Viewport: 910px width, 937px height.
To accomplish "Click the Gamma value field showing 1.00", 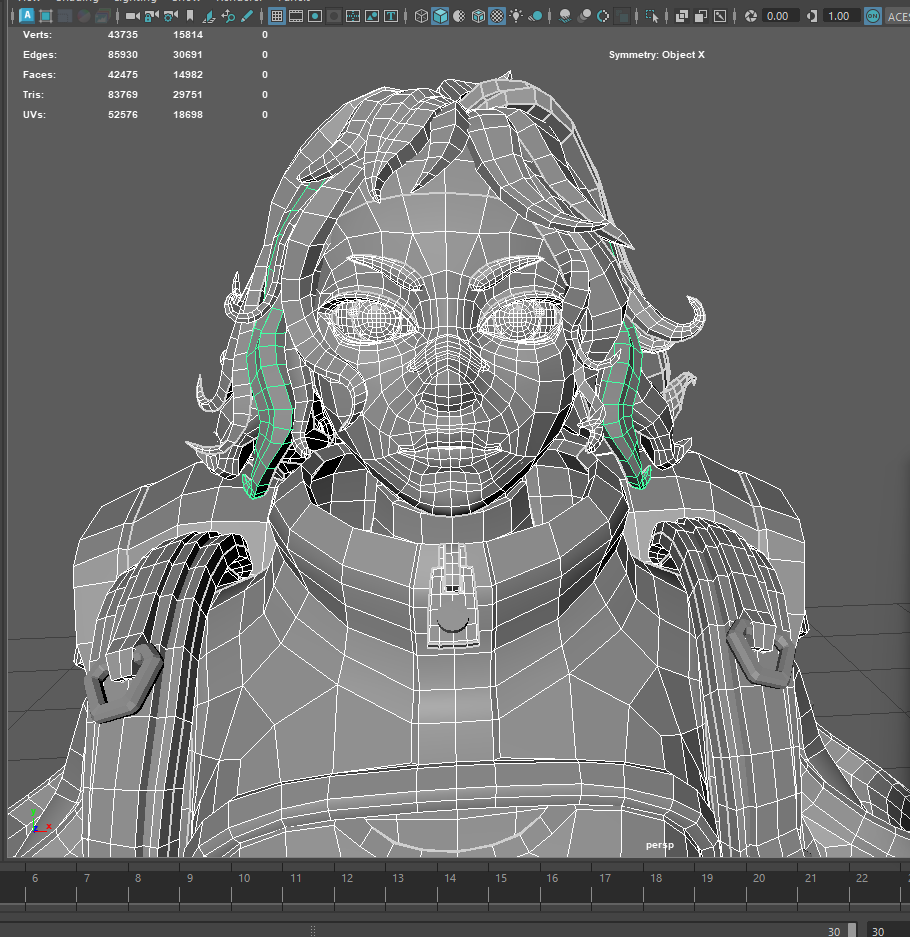I will [x=841, y=16].
